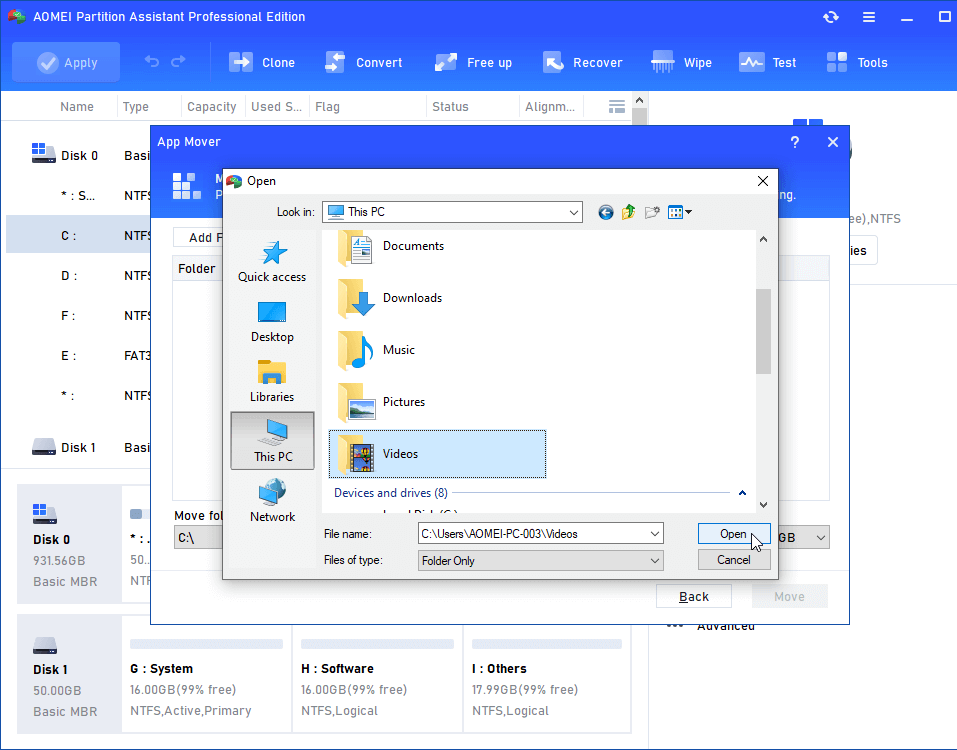Click the Open button
Image resolution: width=957 pixels, height=750 pixels.
click(734, 534)
